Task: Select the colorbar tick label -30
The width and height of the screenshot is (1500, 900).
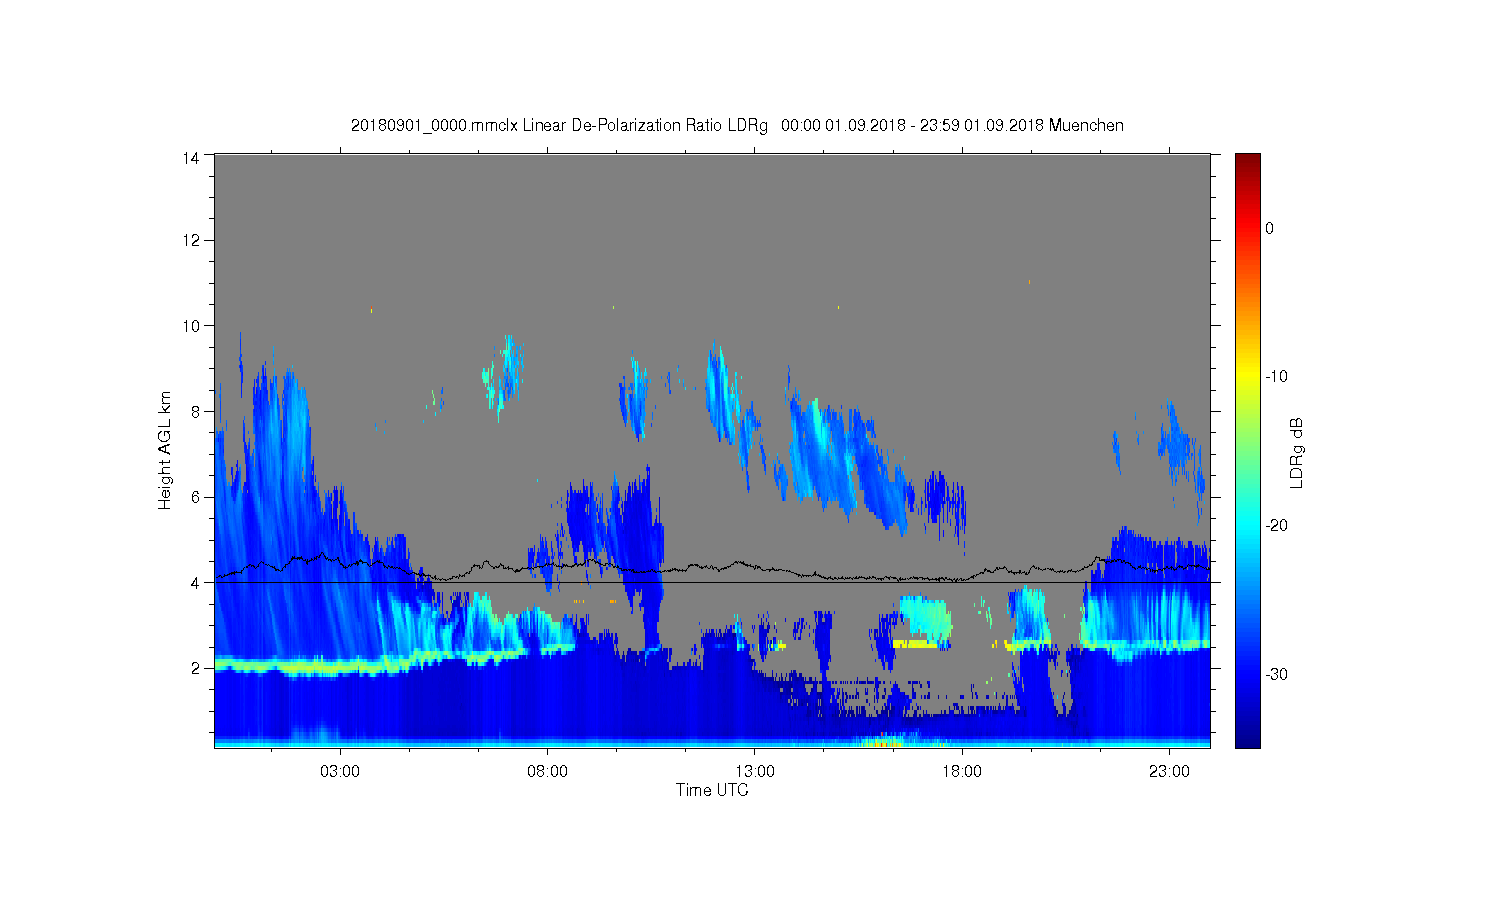Action: pos(1276,675)
